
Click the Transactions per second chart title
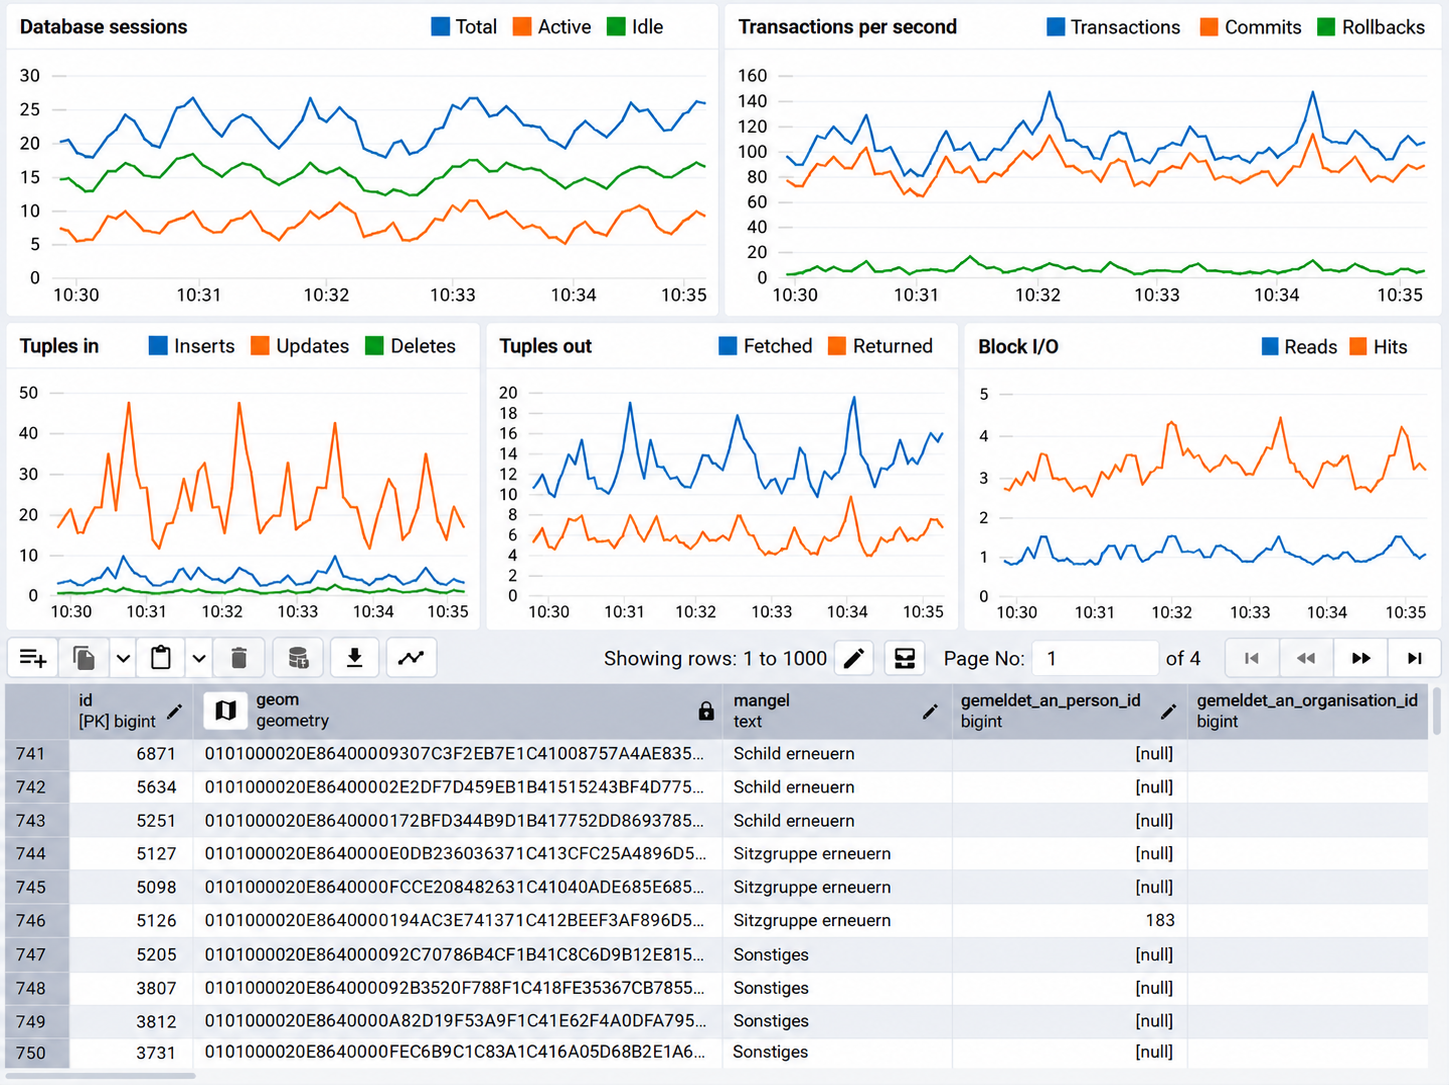[x=847, y=27]
